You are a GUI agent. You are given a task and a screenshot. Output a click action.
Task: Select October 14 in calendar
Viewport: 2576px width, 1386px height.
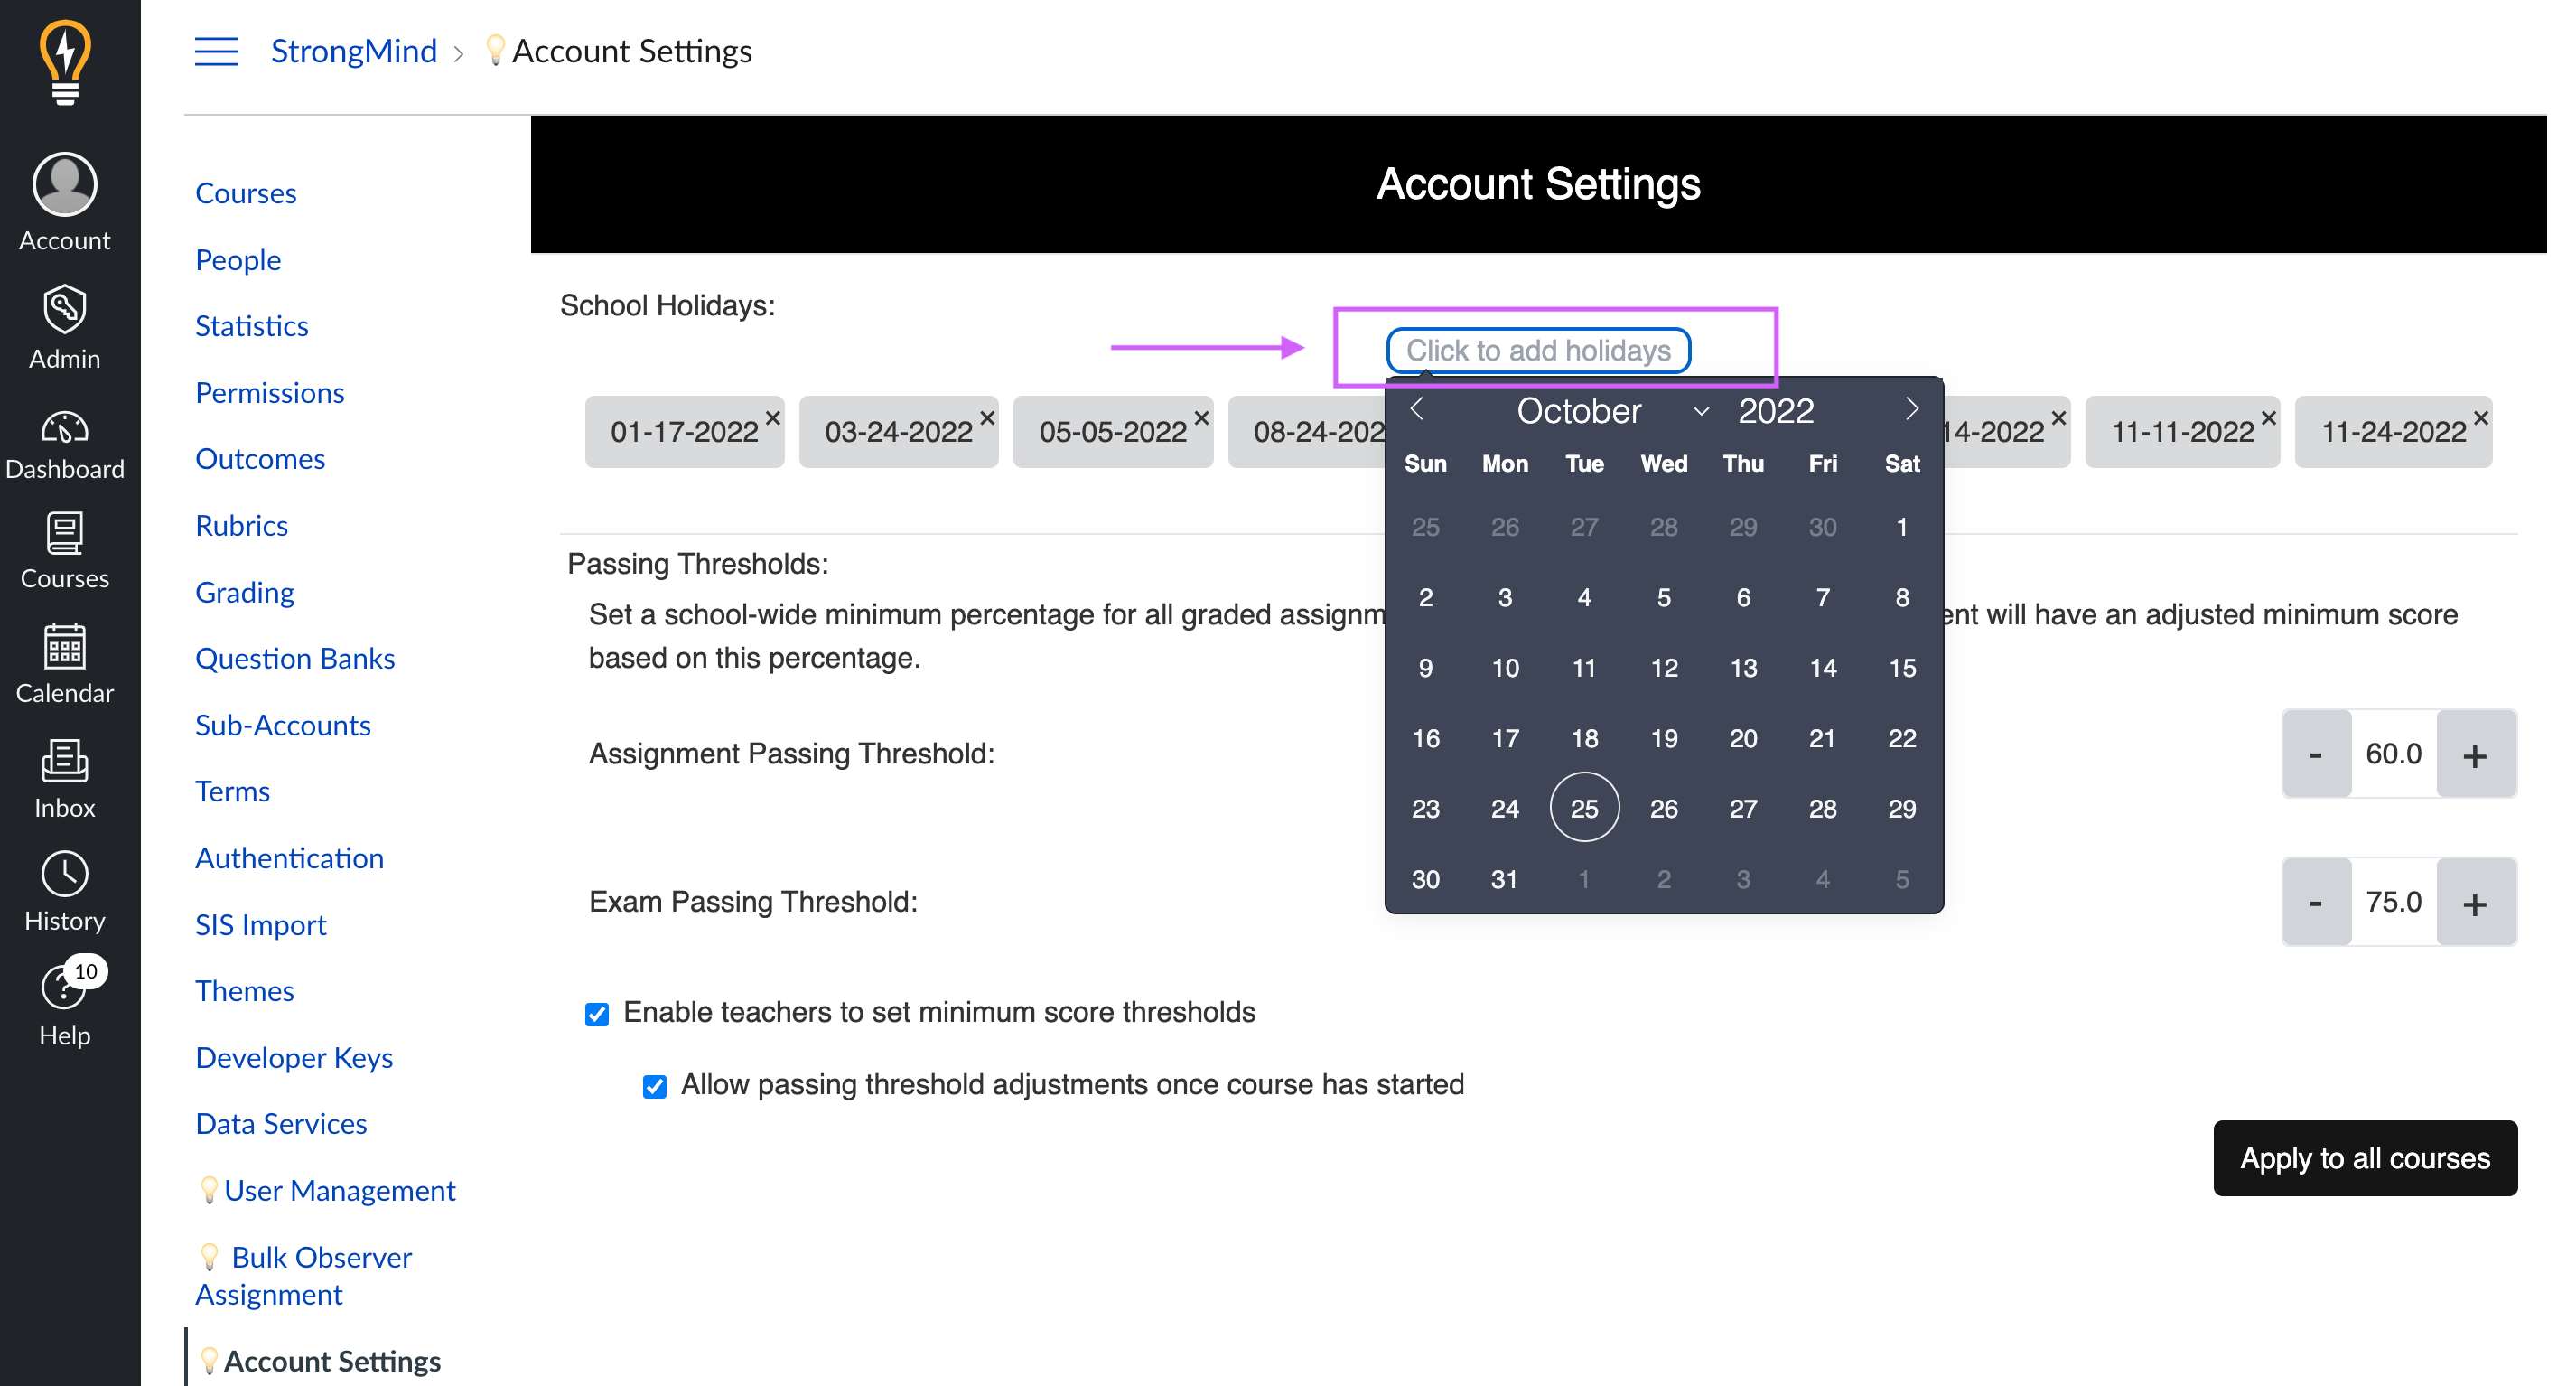coord(1823,668)
